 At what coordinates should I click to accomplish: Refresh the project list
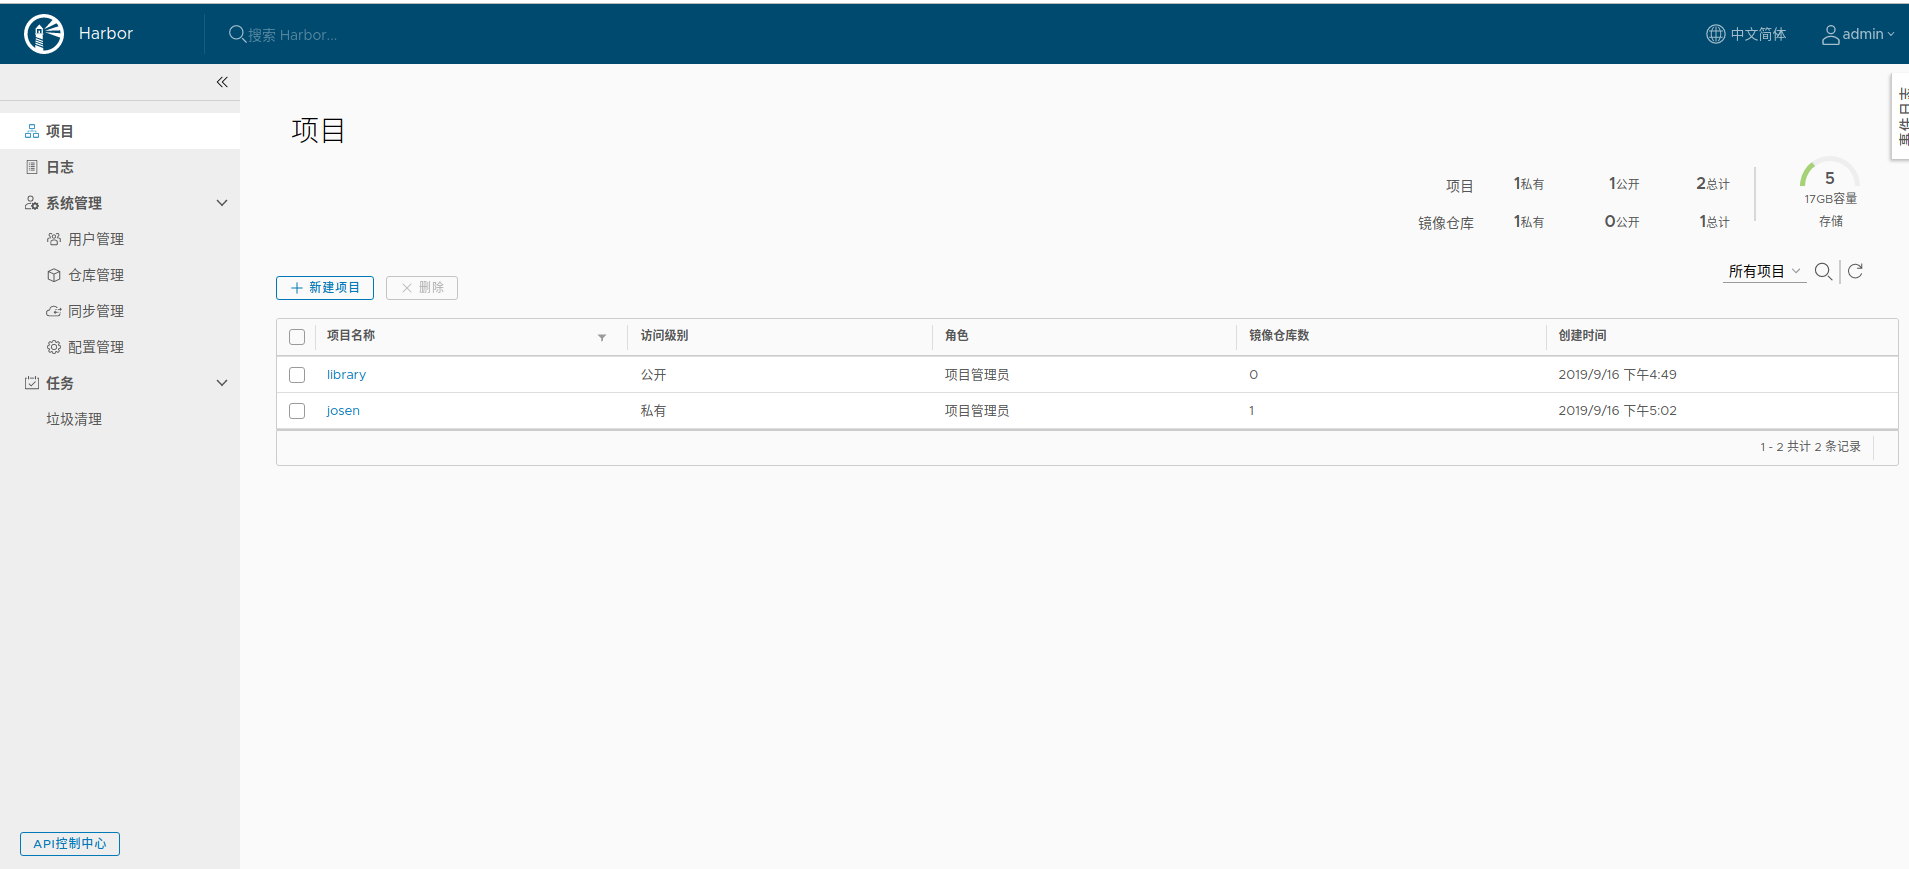pyautogui.click(x=1855, y=272)
